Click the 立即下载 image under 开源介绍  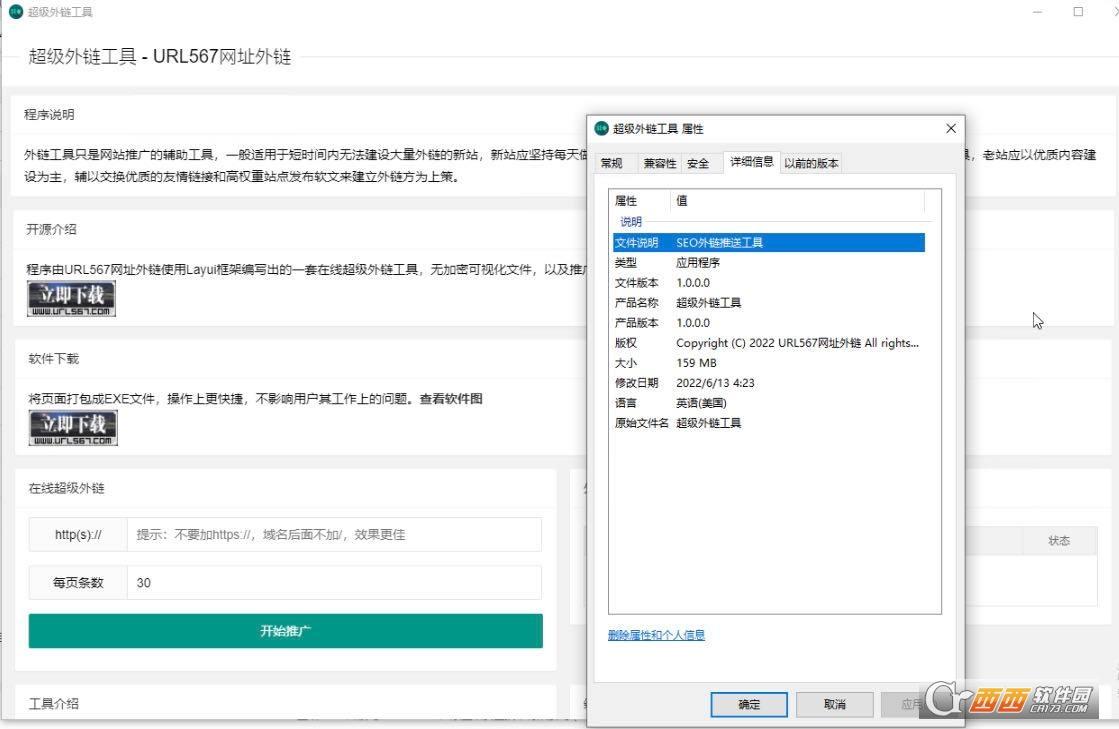(x=71, y=298)
